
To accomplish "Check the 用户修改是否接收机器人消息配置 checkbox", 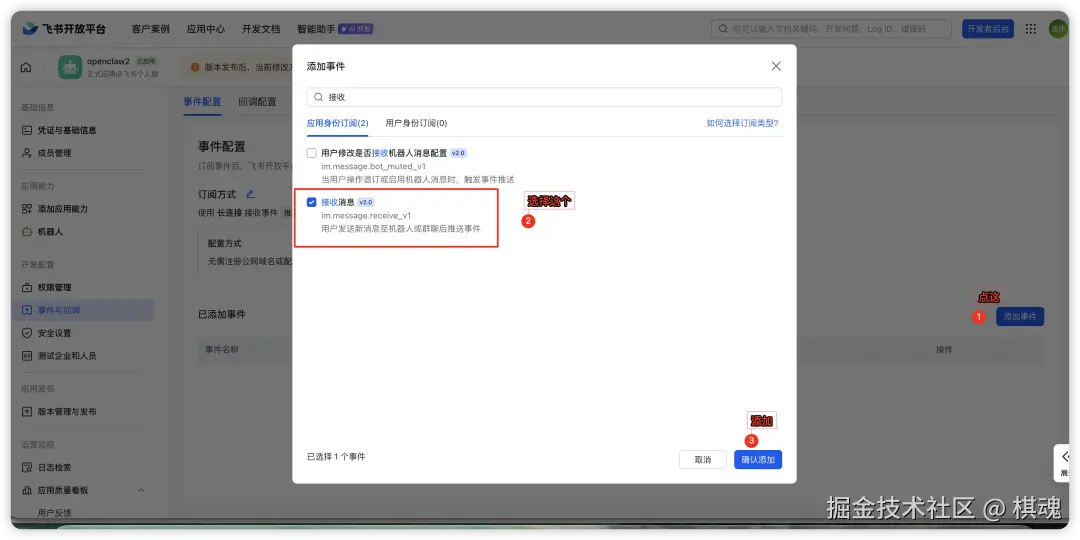I will point(312,153).
